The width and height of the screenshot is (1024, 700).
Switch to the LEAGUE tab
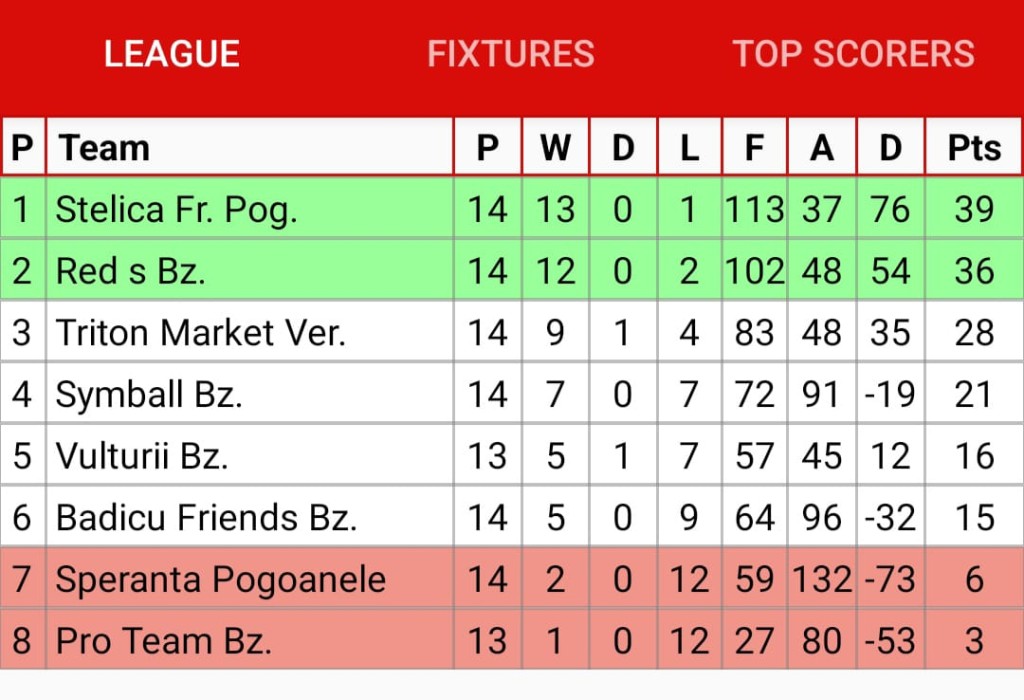click(x=172, y=54)
